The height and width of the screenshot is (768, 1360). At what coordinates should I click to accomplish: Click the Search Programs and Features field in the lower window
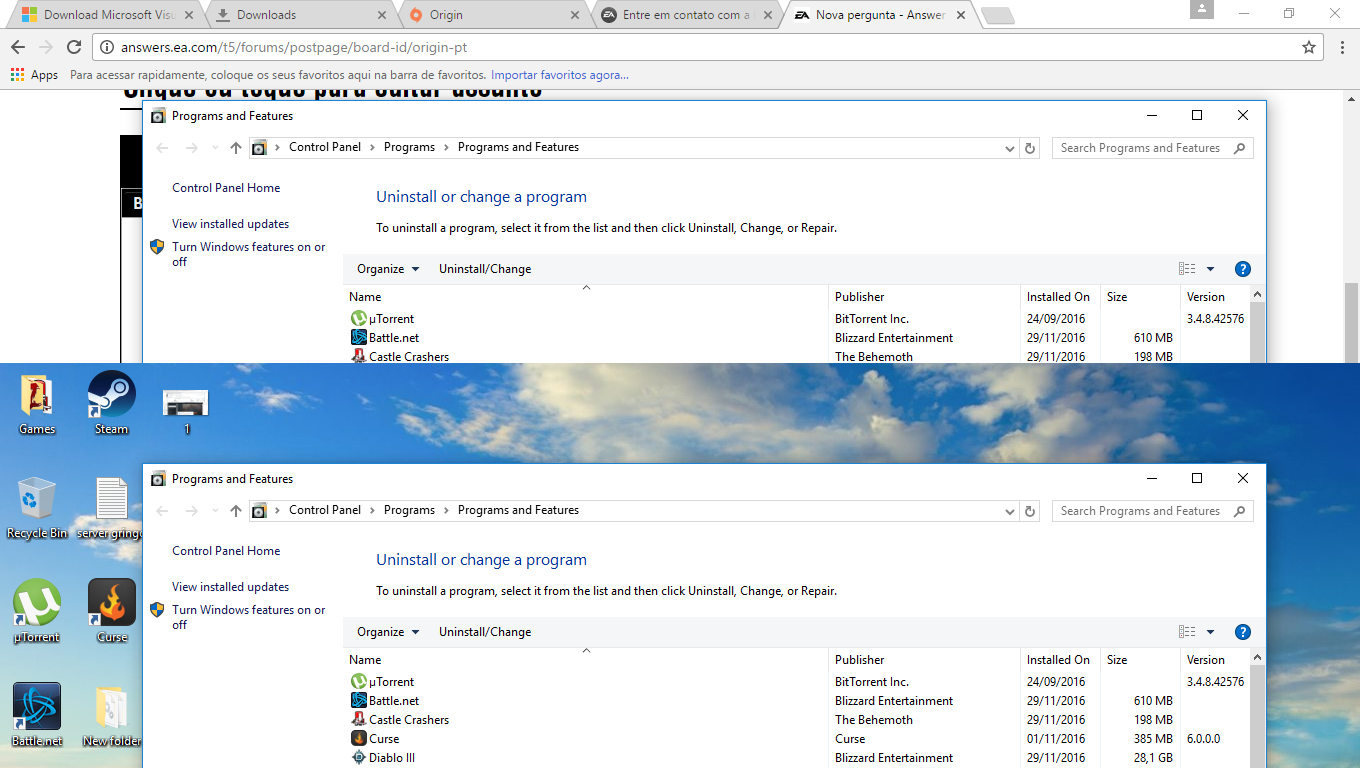(x=1140, y=511)
